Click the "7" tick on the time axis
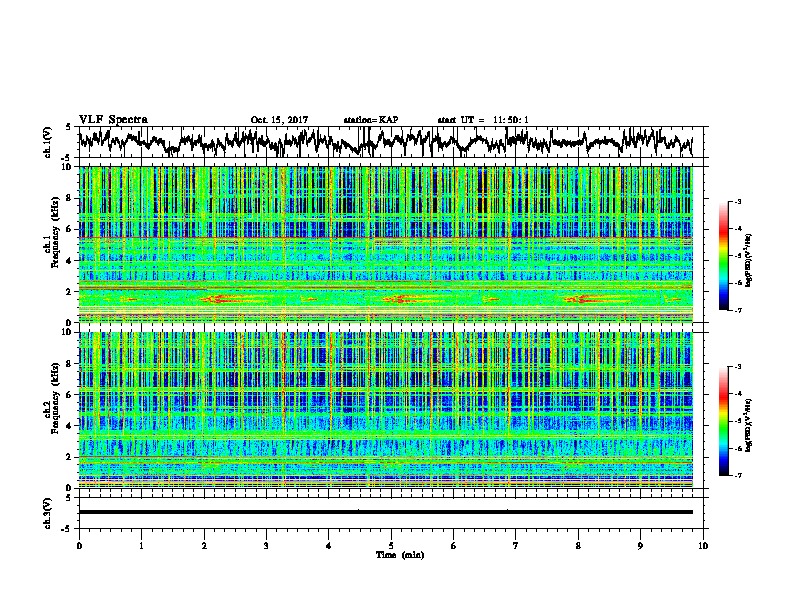792x612 pixels. click(x=516, y=546)
